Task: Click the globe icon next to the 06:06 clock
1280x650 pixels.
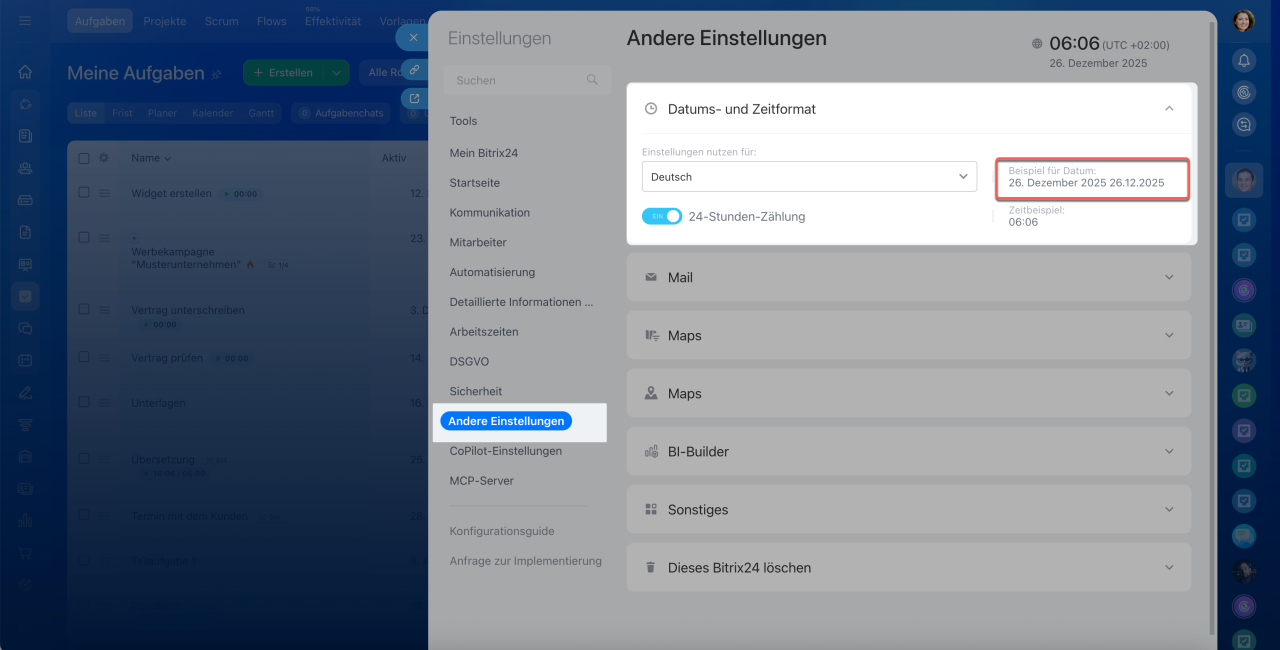Action: (x=1037, y=44)
